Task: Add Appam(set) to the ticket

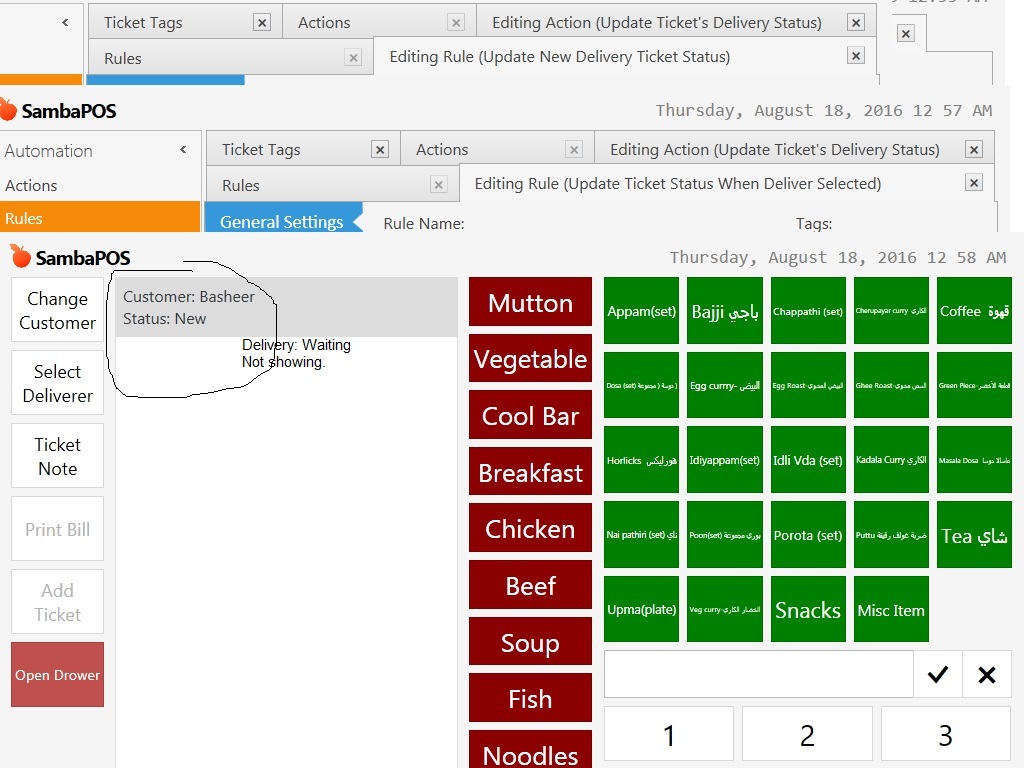Action: [x=641, y=311]
